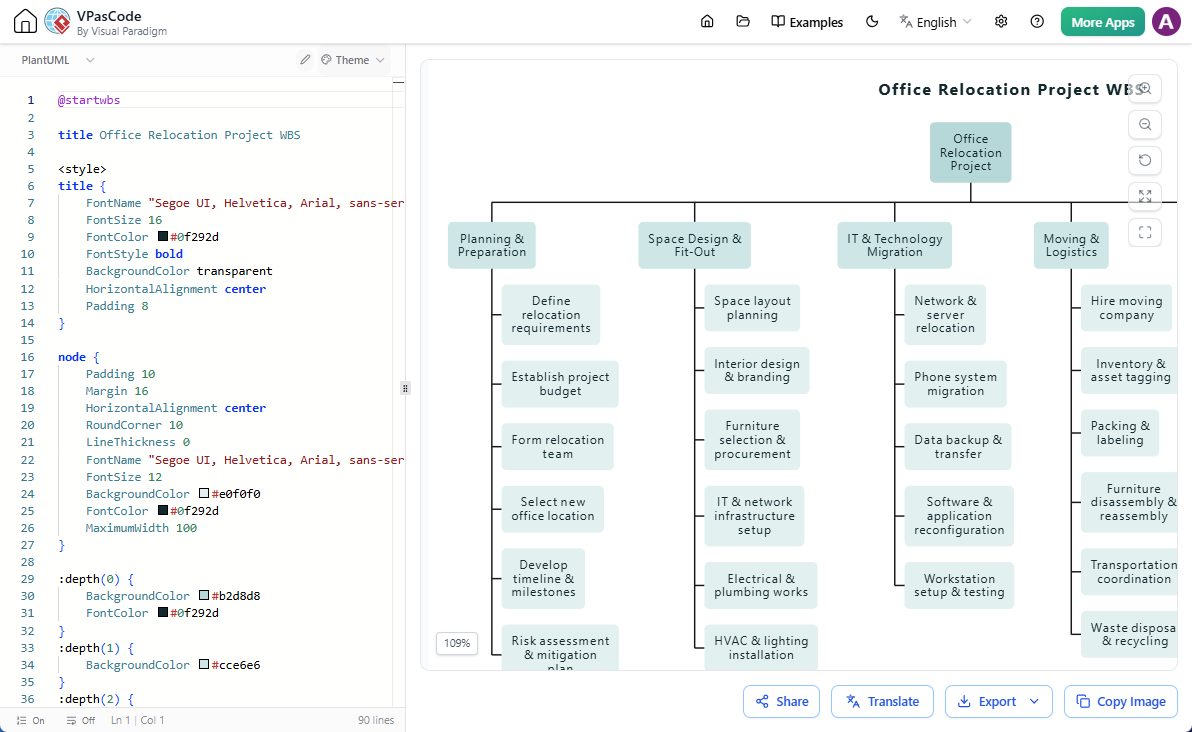The width and height of the screenshot is (1192, 732).
Task: Click the Share button label
Action: [x=792, y=702]
